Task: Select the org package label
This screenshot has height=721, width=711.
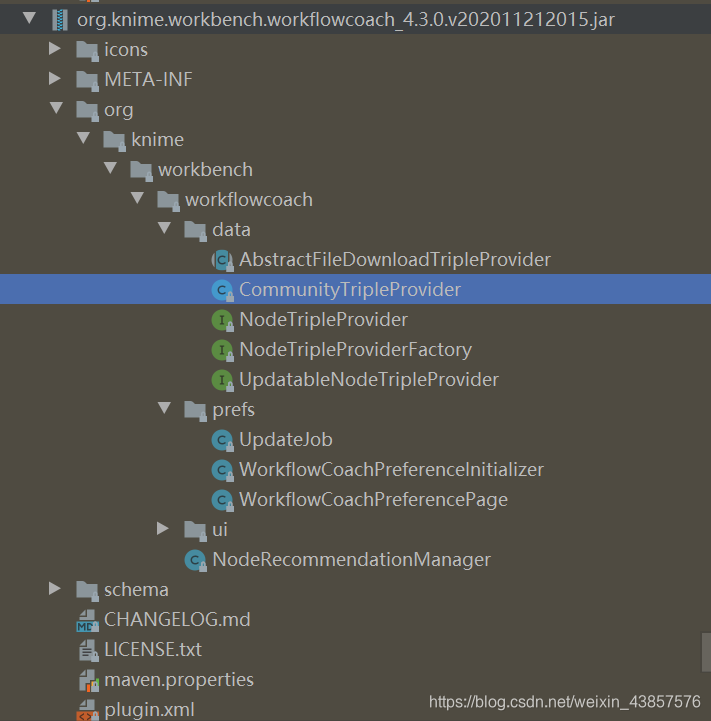Action: (x=119, y=110)
